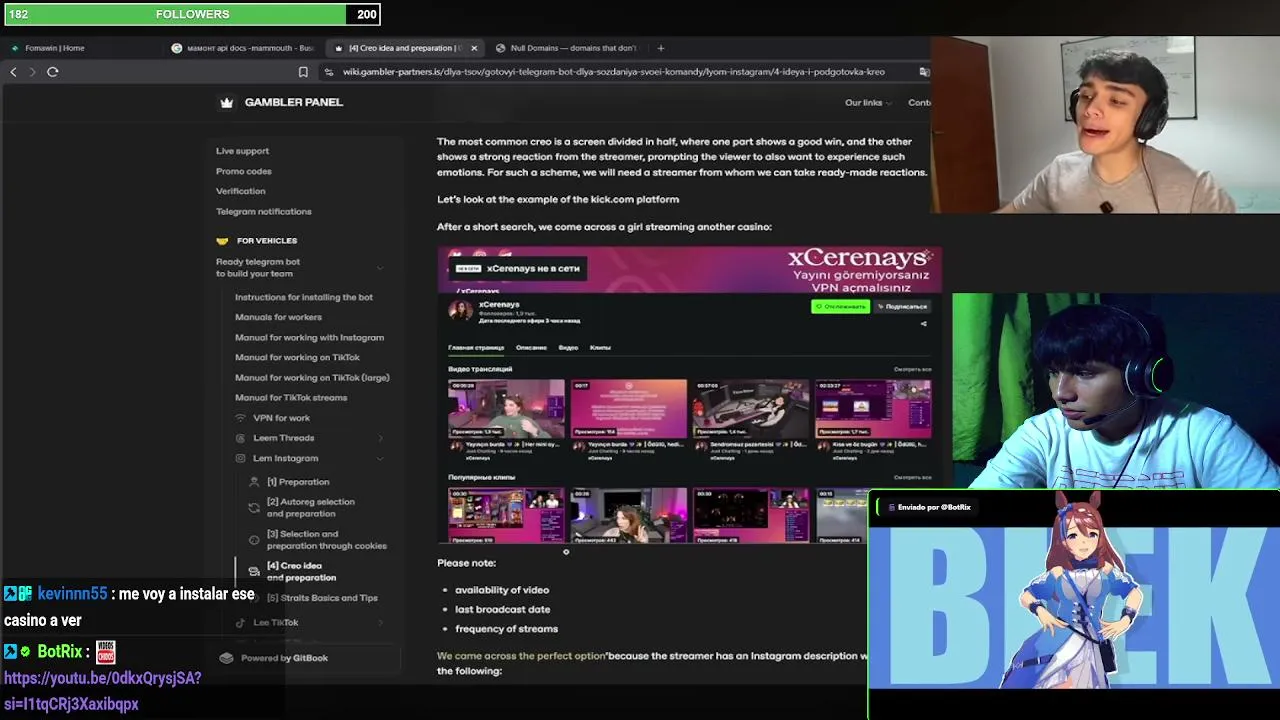This screenshot has height=720, width=1280.
Task: Click the Wi-Fi icon next to VPN for work
Action: 240,418
